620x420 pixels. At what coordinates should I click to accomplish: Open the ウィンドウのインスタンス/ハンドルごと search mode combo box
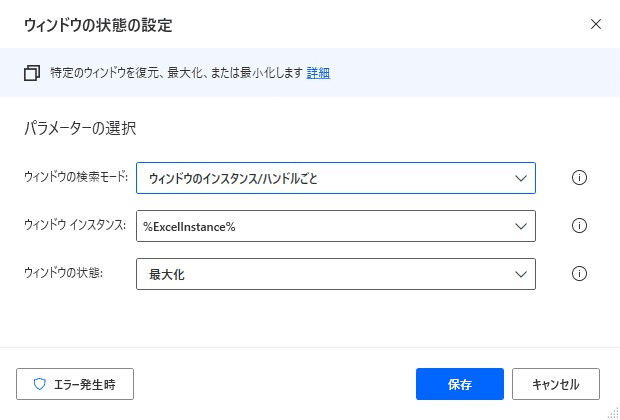[x=336, y=178]
